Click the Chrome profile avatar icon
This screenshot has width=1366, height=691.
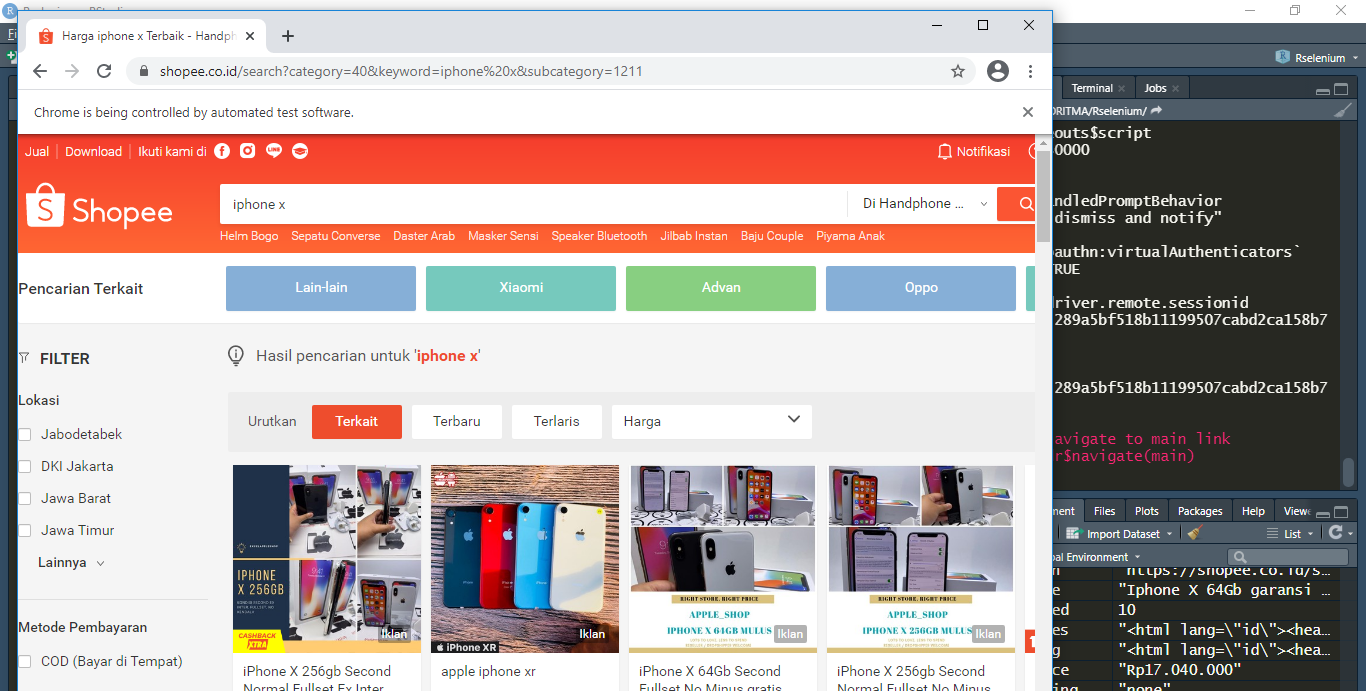point(997,71)
